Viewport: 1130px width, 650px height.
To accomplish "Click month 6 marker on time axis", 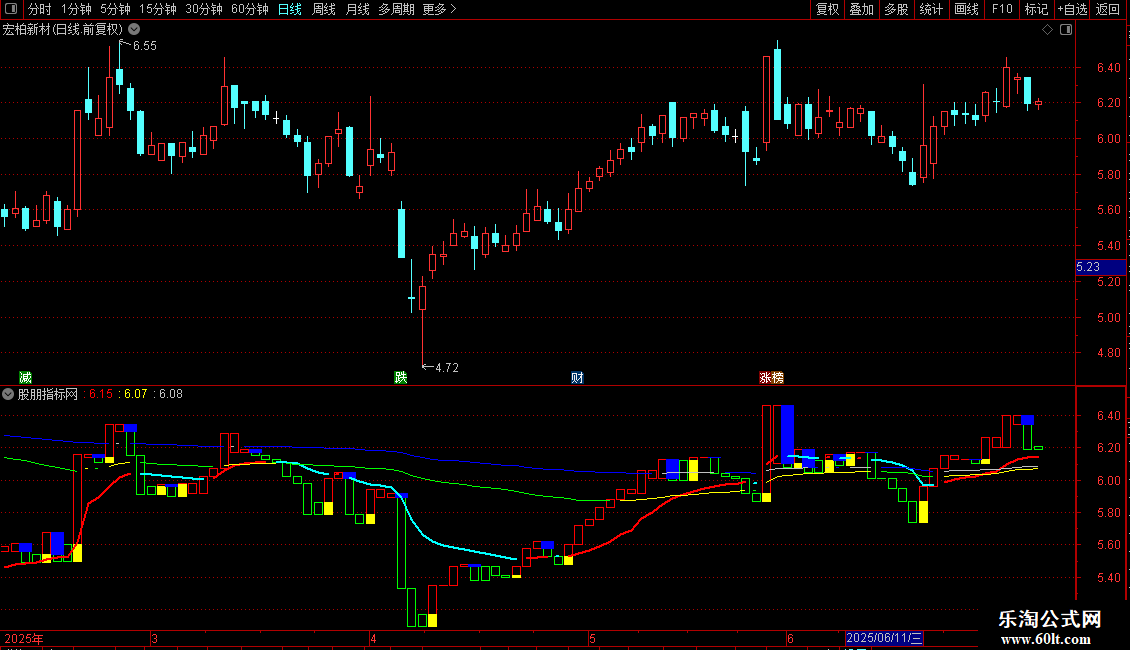I will (x=790, y=638).
